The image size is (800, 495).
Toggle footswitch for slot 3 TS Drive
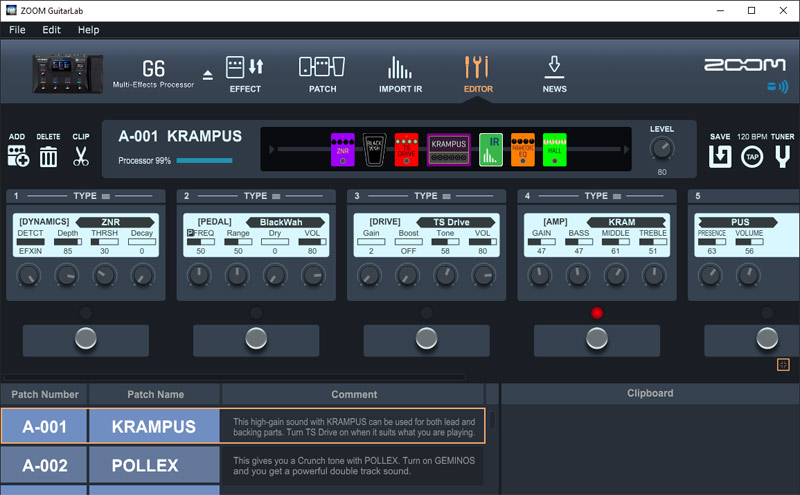(x=427, y=339)
